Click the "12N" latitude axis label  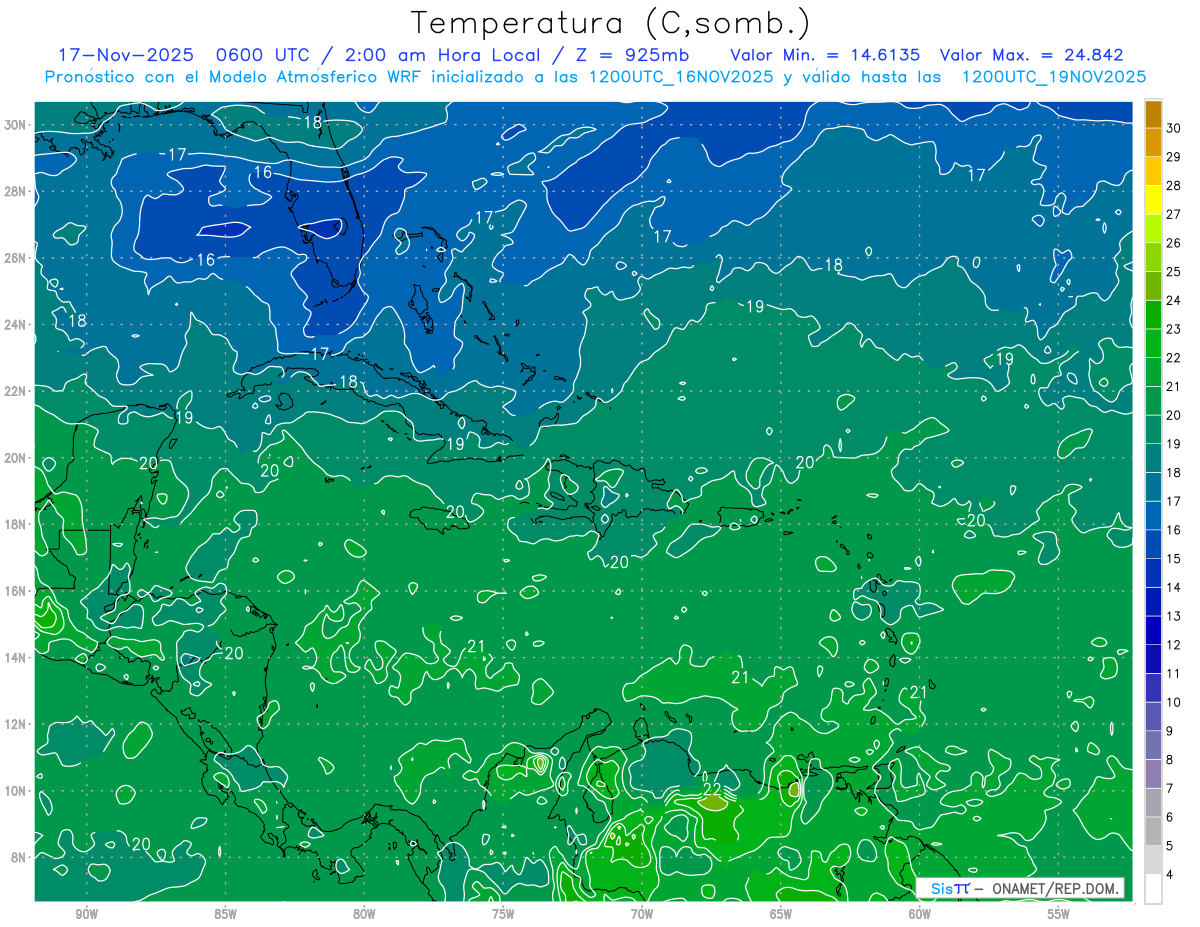tap(14, 724)
